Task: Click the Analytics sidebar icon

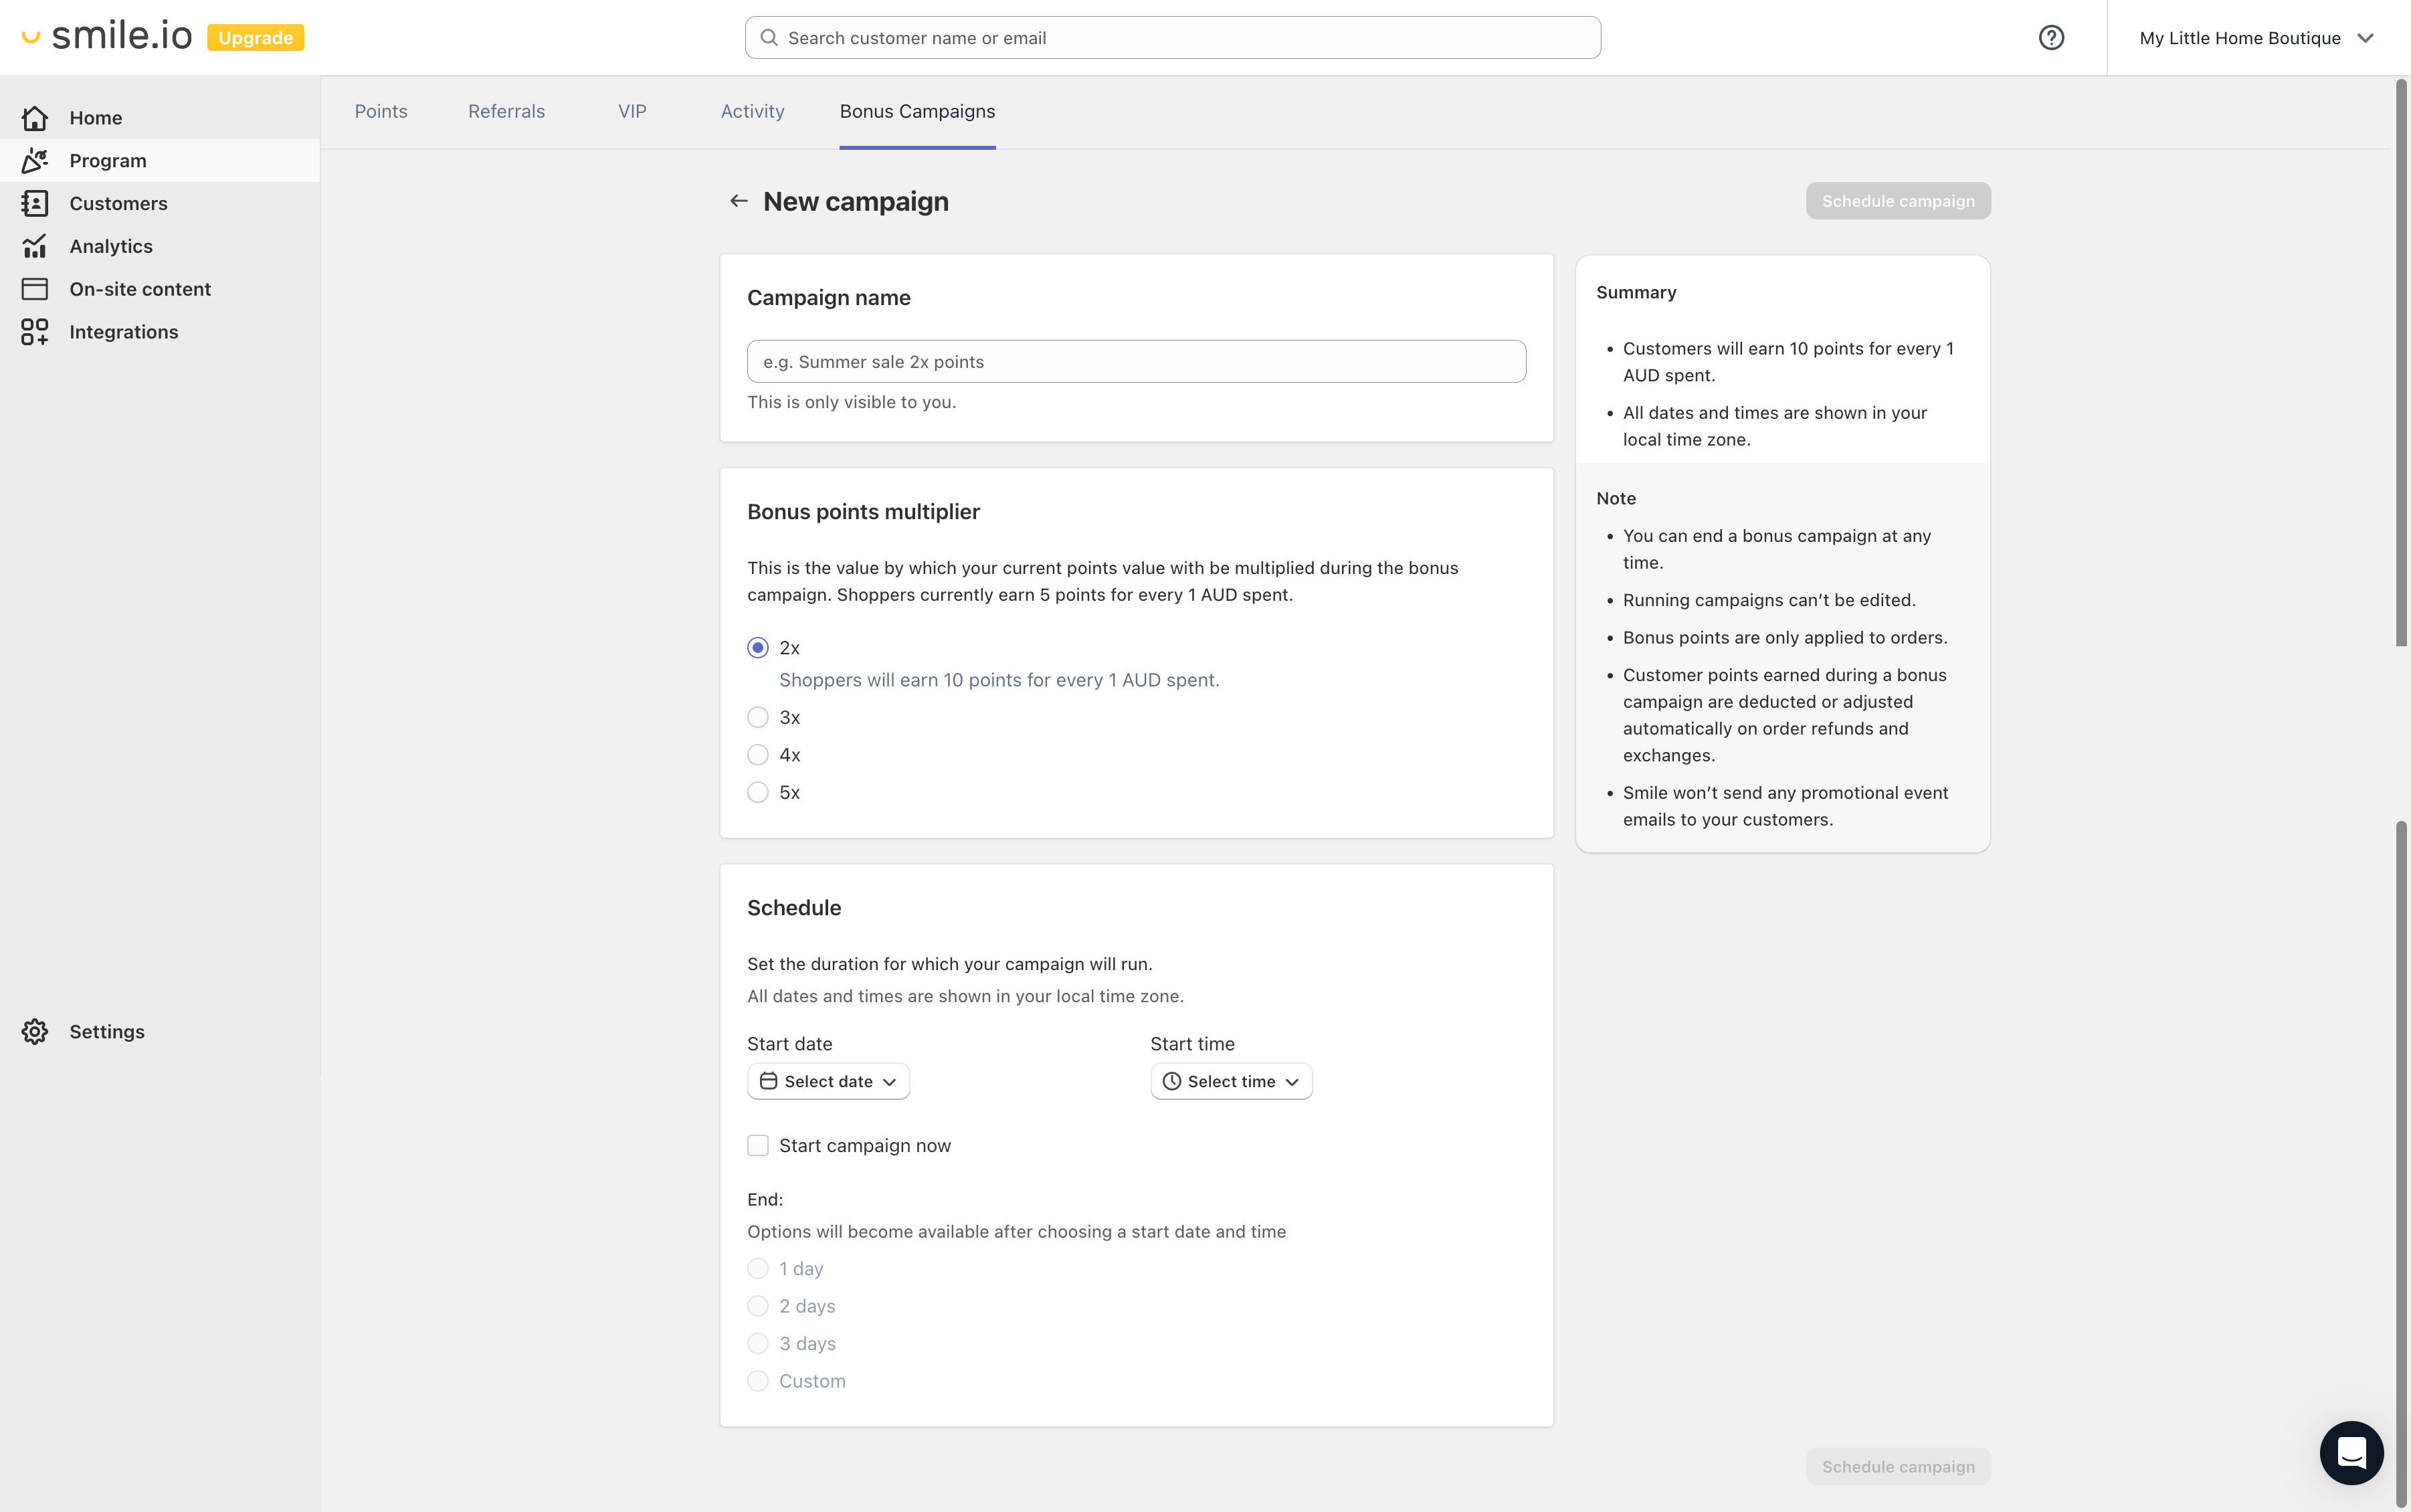Action: point(35,246)
